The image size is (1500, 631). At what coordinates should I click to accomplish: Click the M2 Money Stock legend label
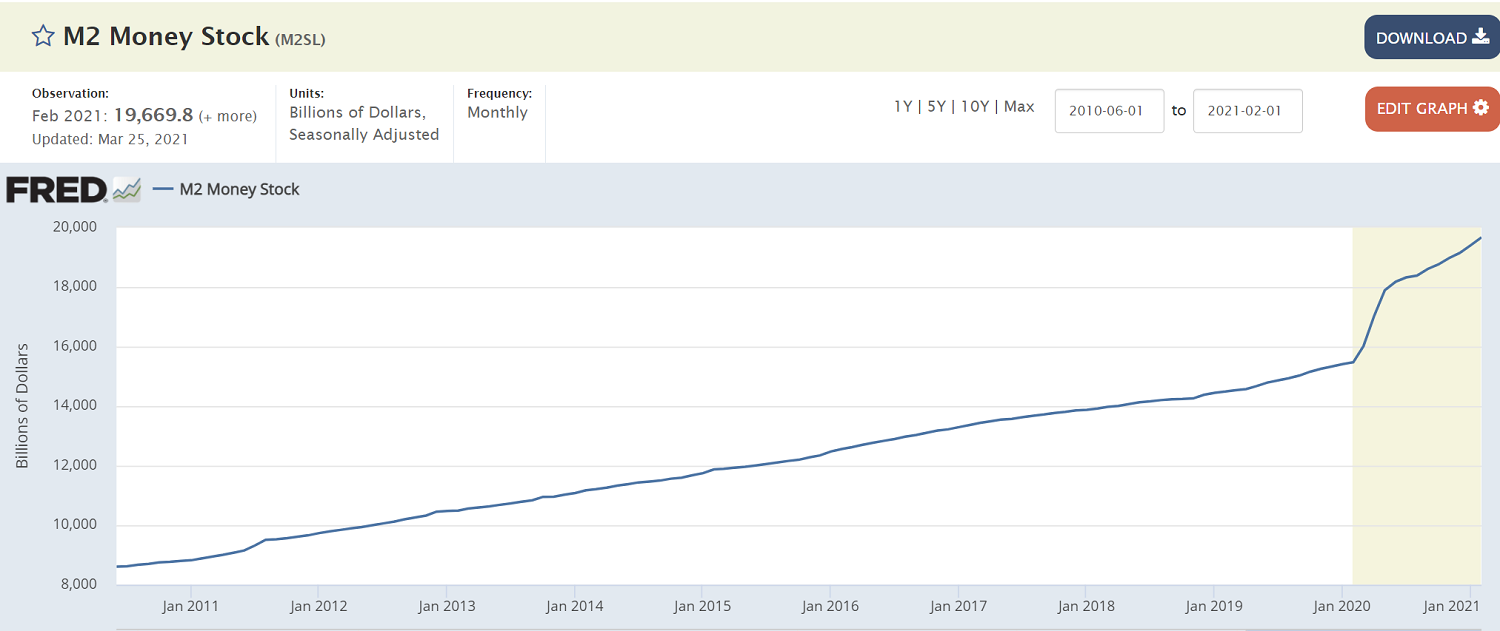click(239, 189)
